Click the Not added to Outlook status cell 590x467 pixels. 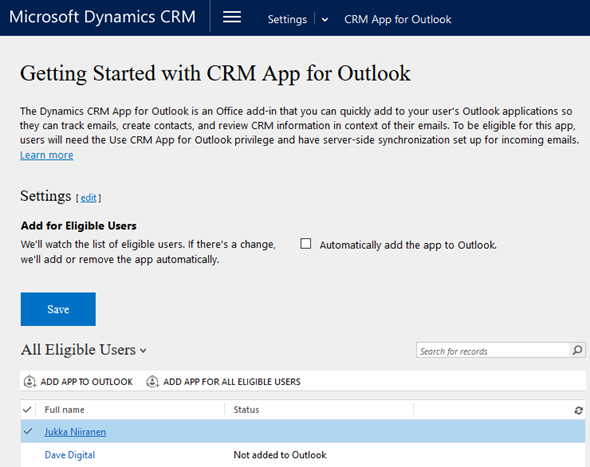(x=280, y=455)
